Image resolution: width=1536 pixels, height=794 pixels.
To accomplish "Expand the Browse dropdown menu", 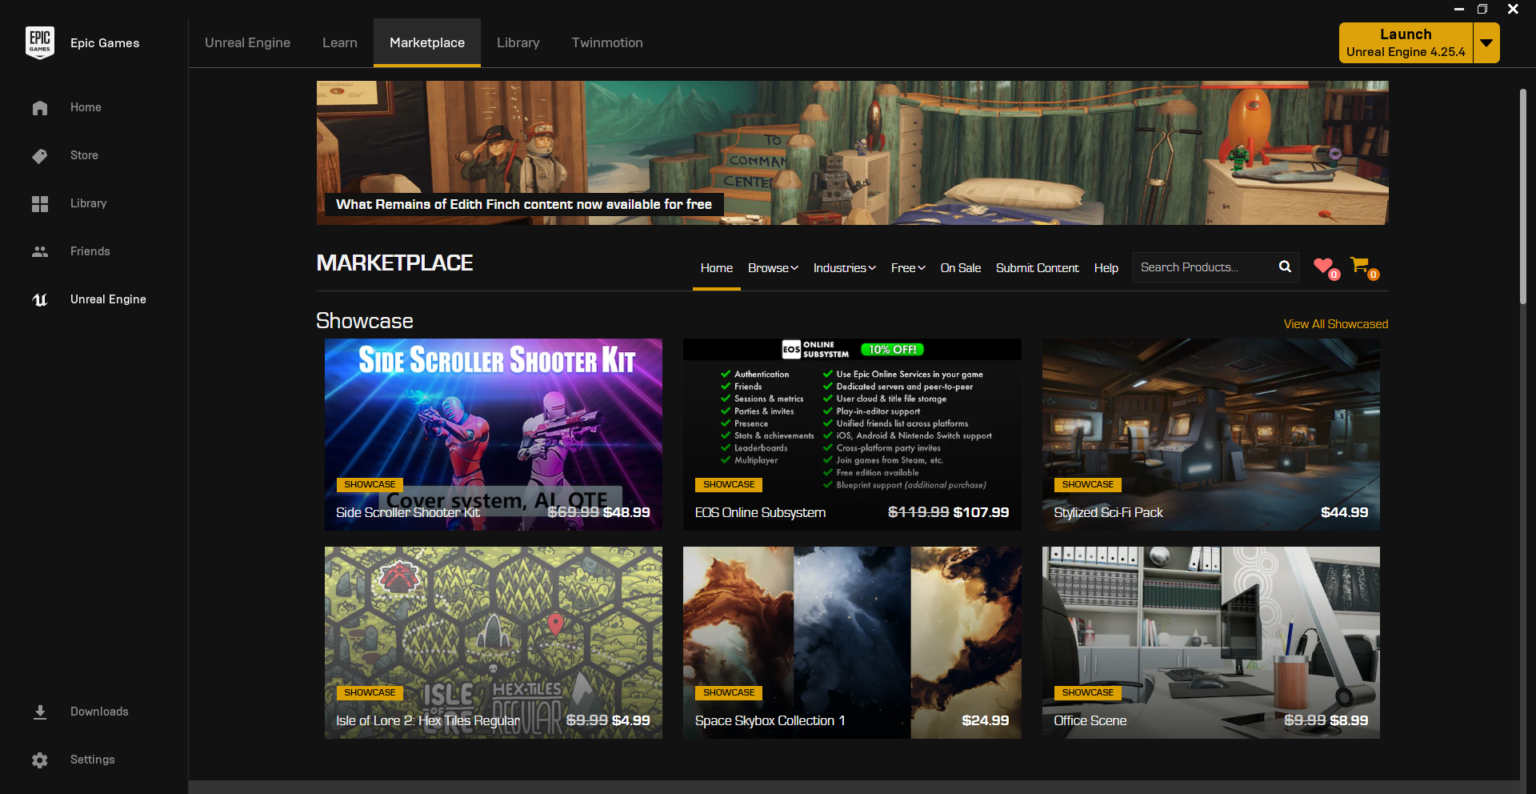I will pyautogui.click(x=773, y=268).
